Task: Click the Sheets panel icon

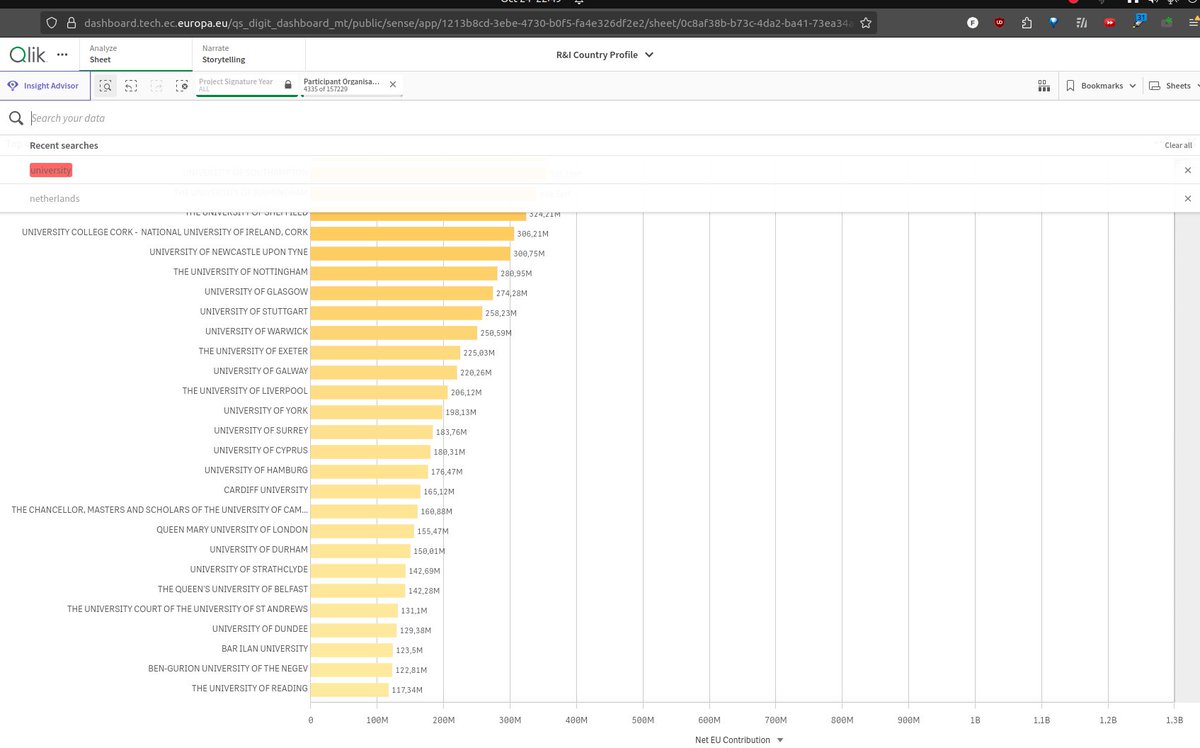Action: pyautogui.click(x=1154, y=86)
